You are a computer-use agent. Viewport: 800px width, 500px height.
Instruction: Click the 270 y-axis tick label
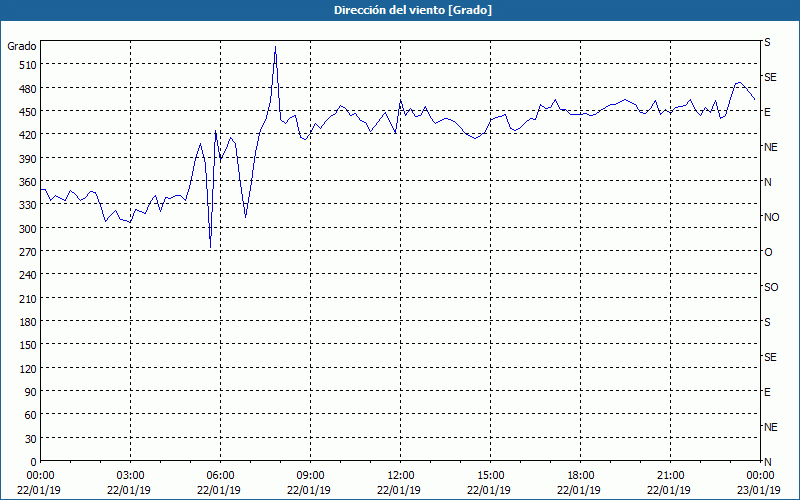click(29, 252)
